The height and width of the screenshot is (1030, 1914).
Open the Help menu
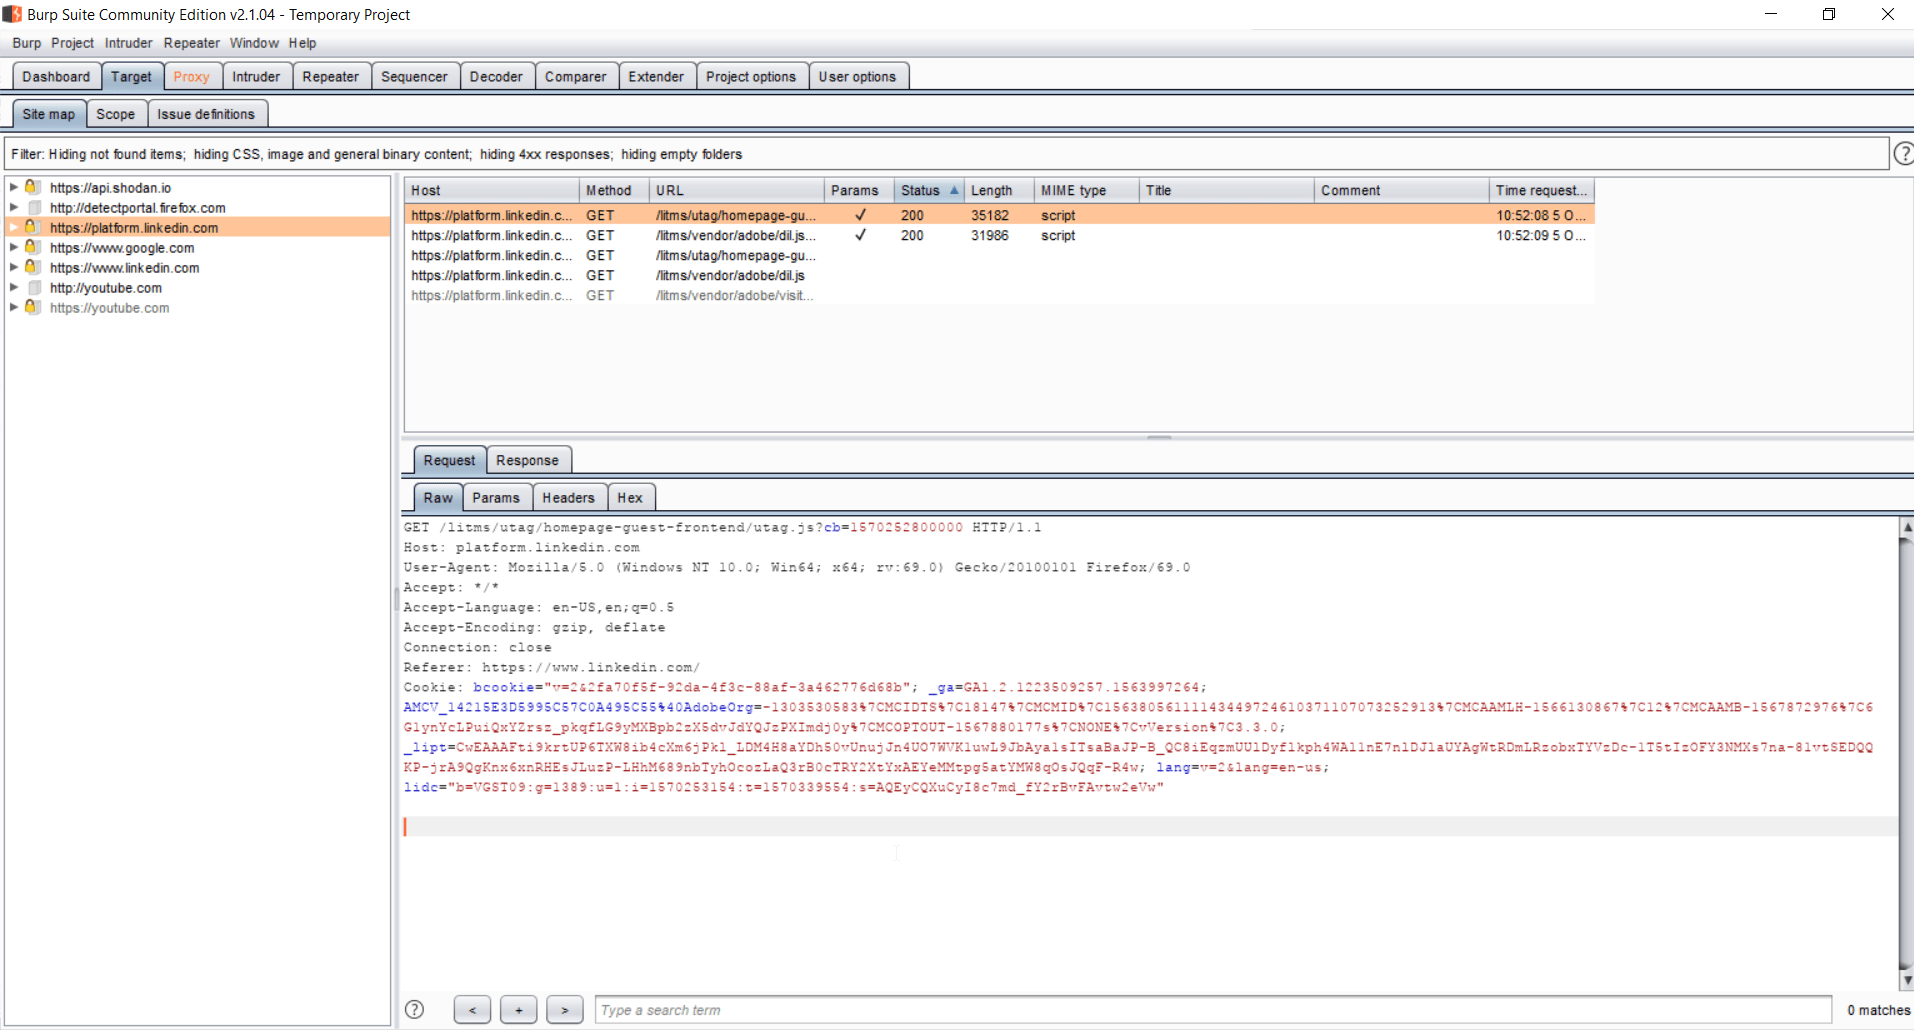302,43
